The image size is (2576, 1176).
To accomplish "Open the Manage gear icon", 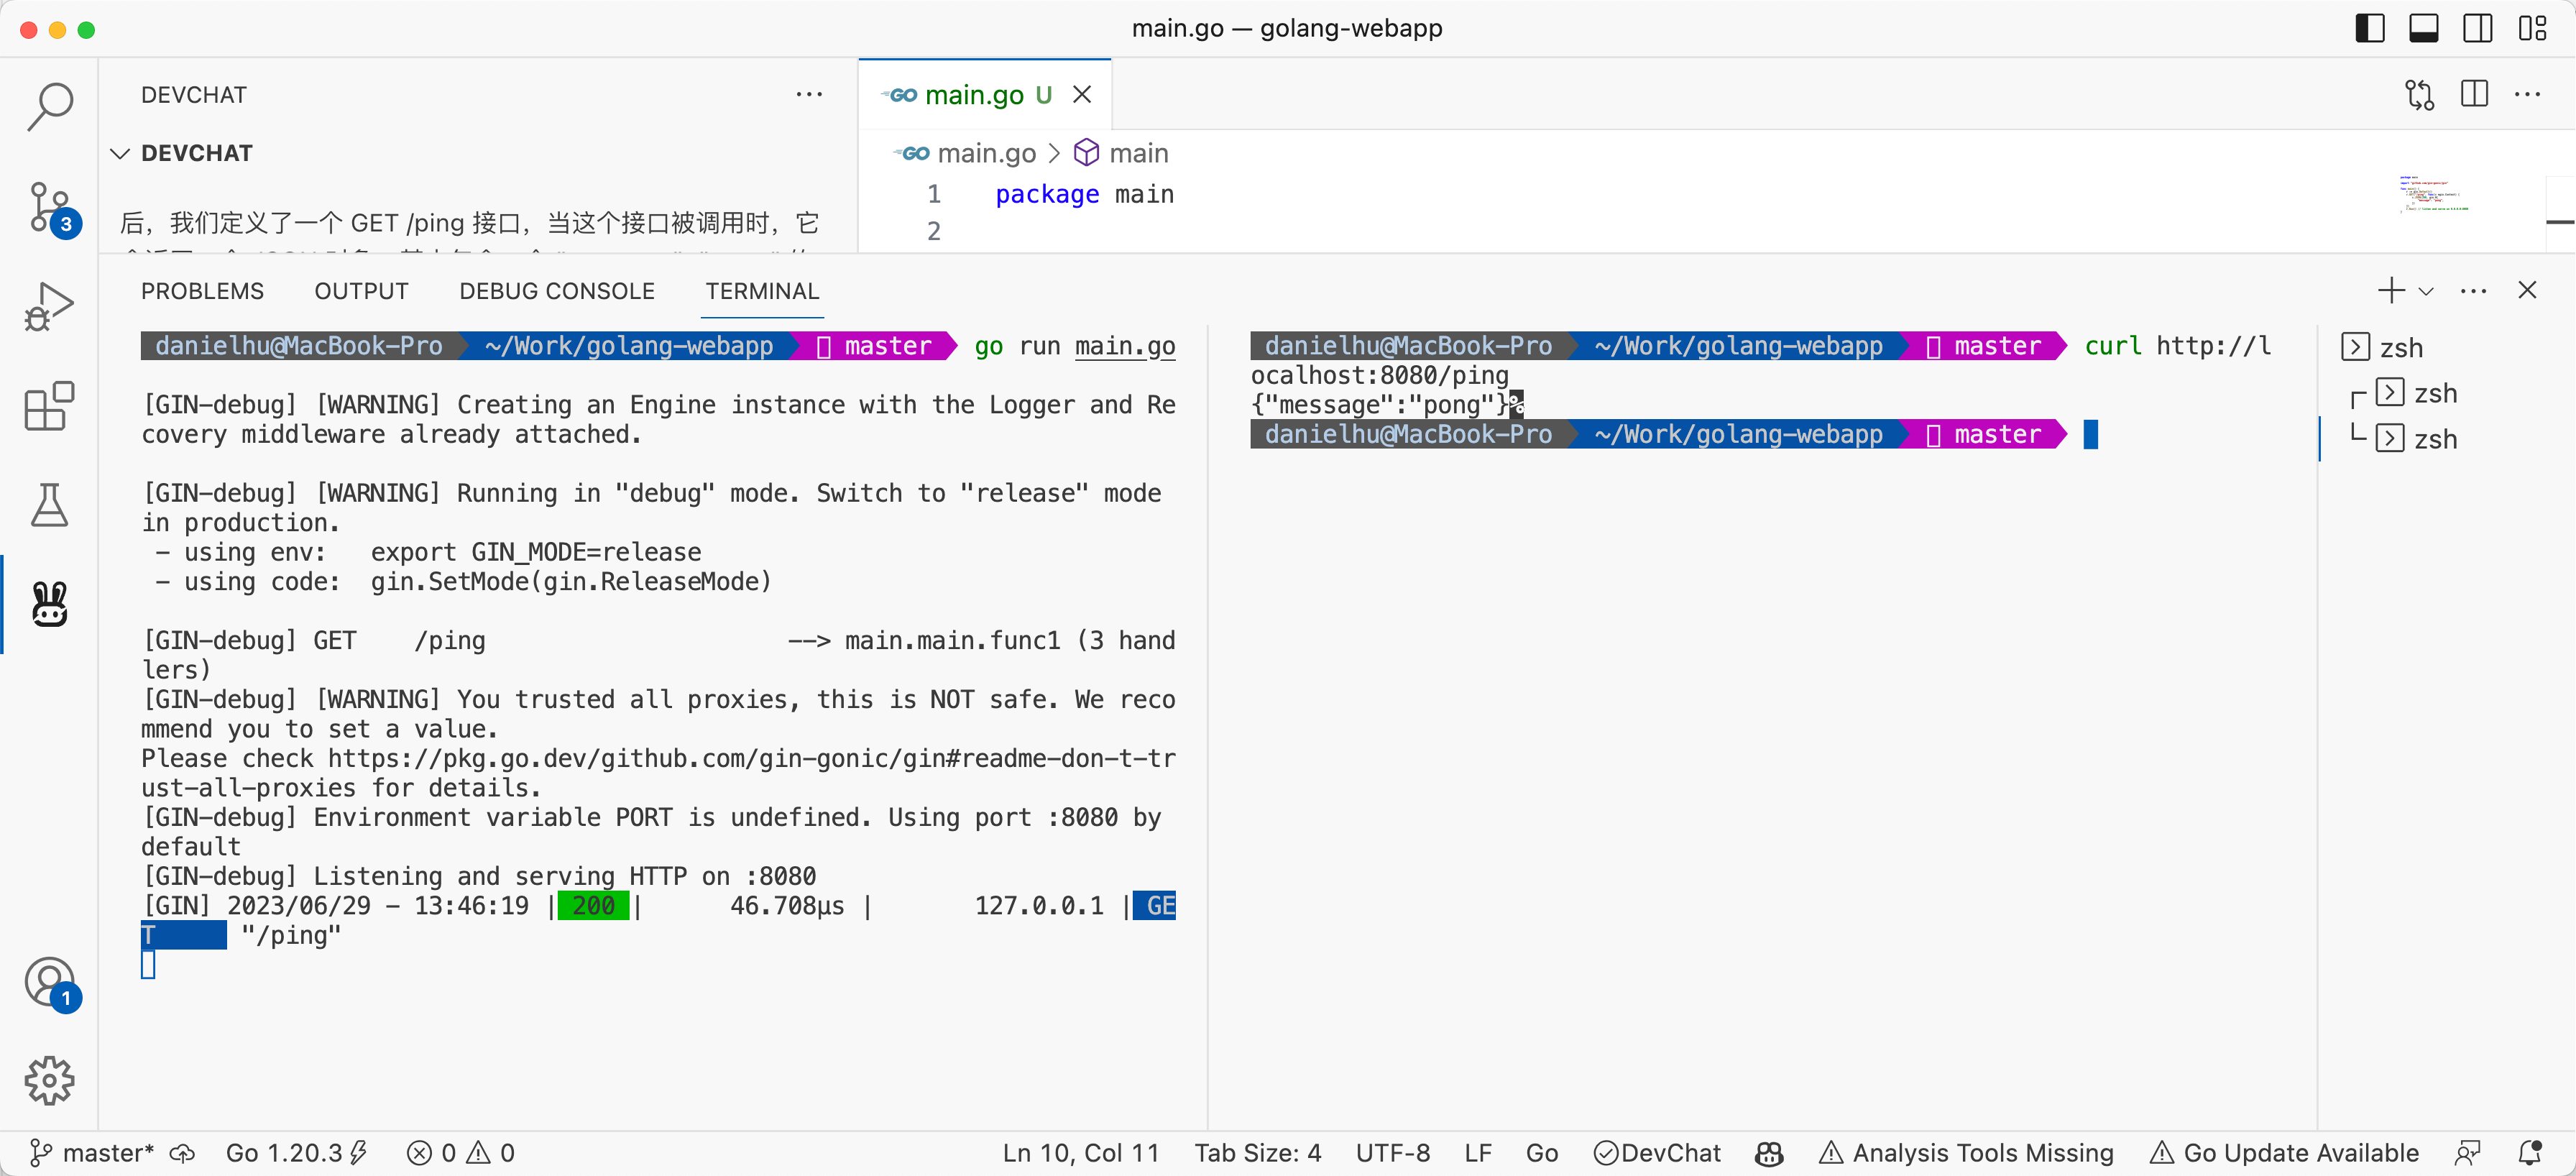I will coord(49,1080).
